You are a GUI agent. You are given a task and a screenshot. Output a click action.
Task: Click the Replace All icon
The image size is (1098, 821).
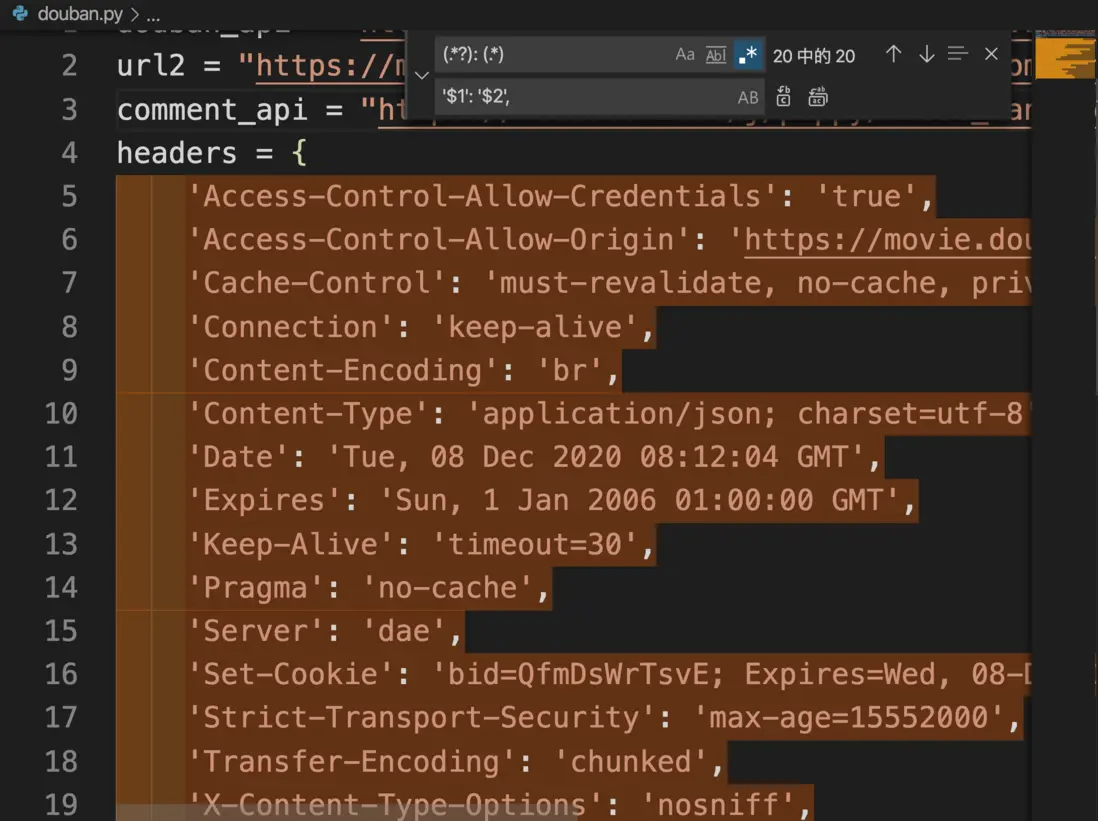click(x=817, y=97)
